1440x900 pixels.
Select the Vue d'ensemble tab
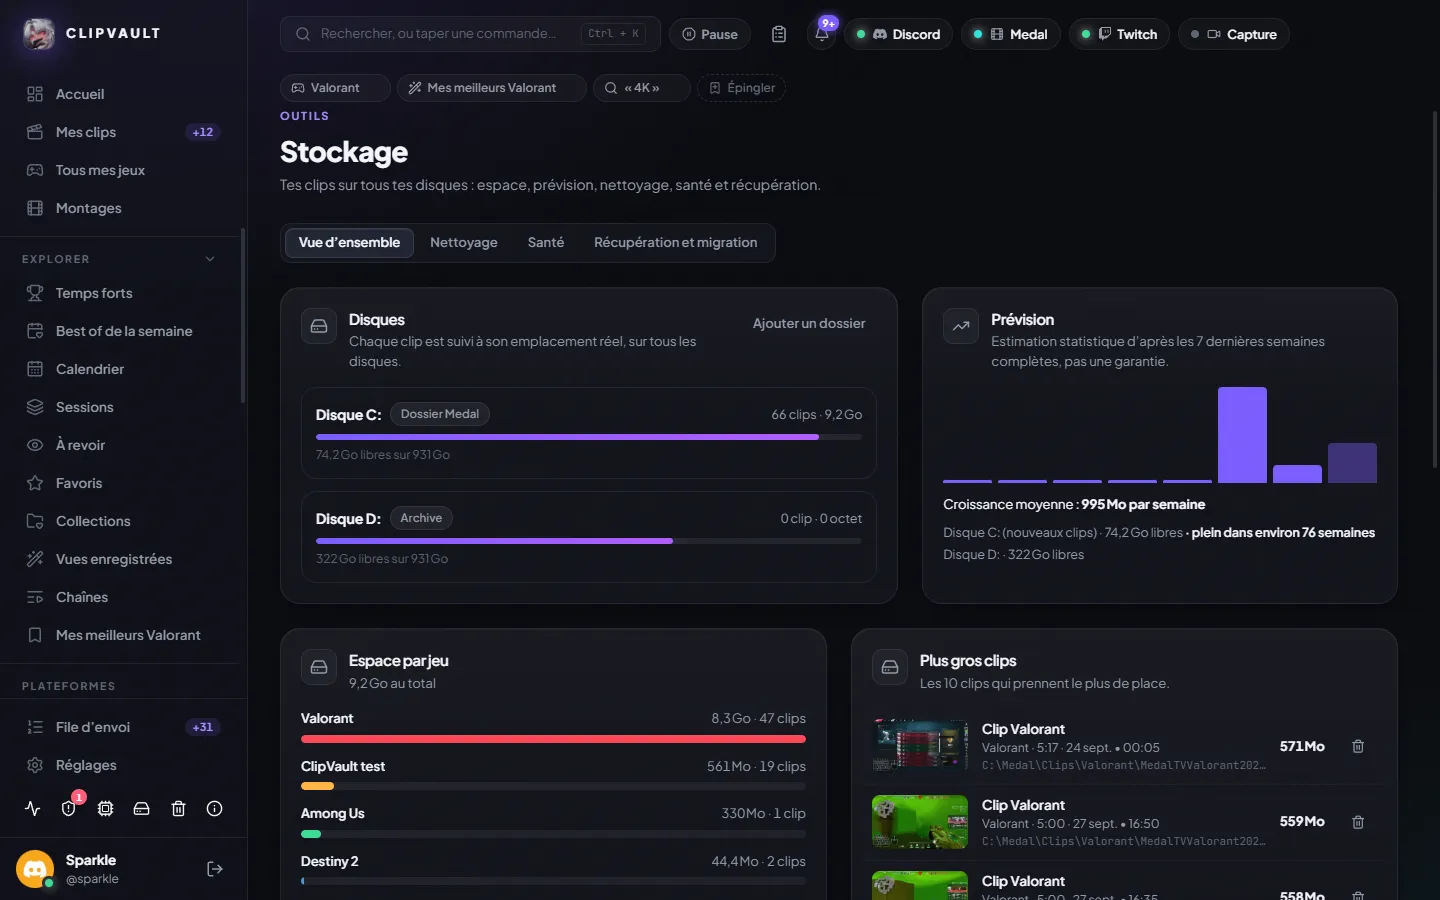coord(349,243)
